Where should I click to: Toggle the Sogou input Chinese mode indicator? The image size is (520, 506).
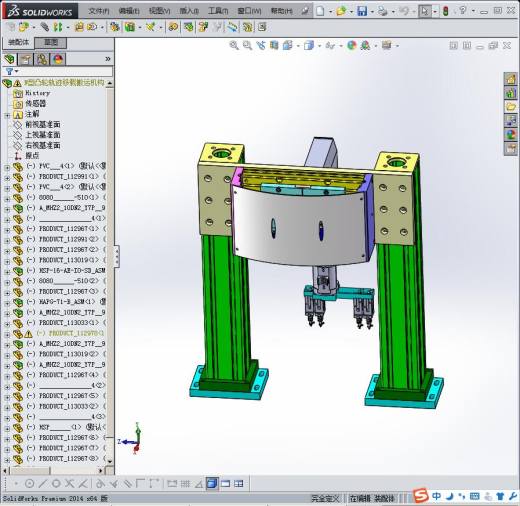click(436, 496)
